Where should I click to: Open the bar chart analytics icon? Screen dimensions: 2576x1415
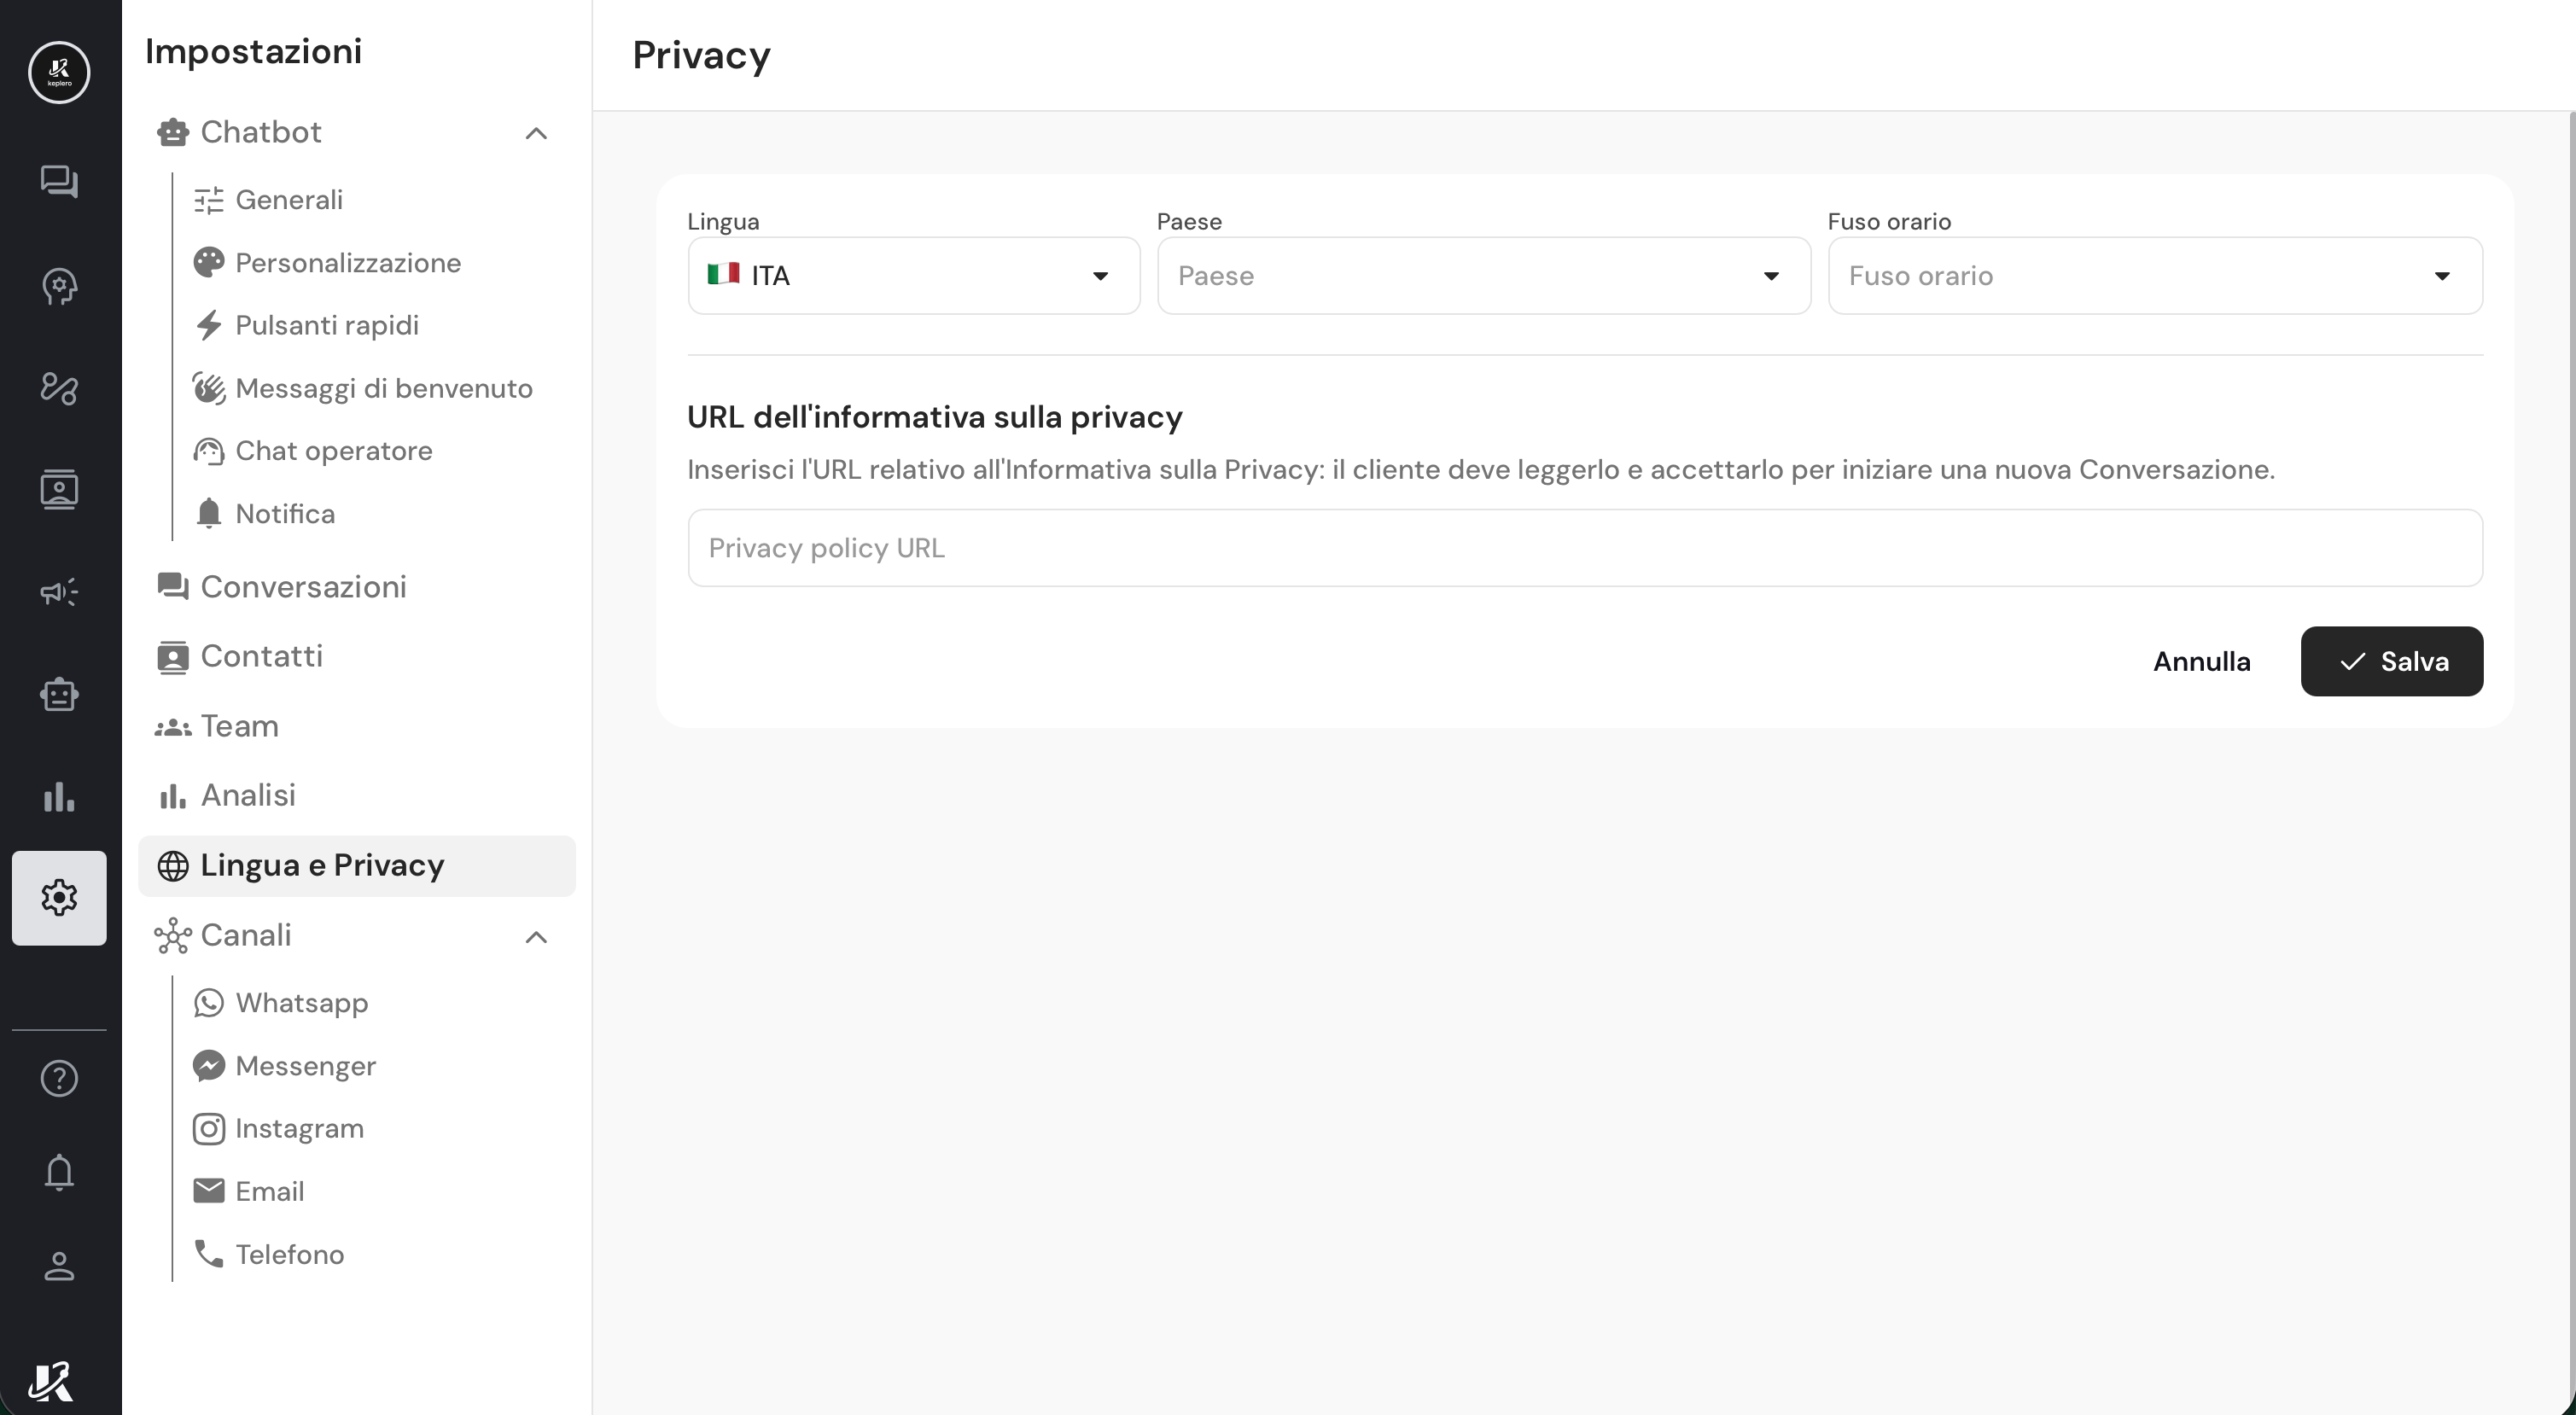click(x=59, y=797)
